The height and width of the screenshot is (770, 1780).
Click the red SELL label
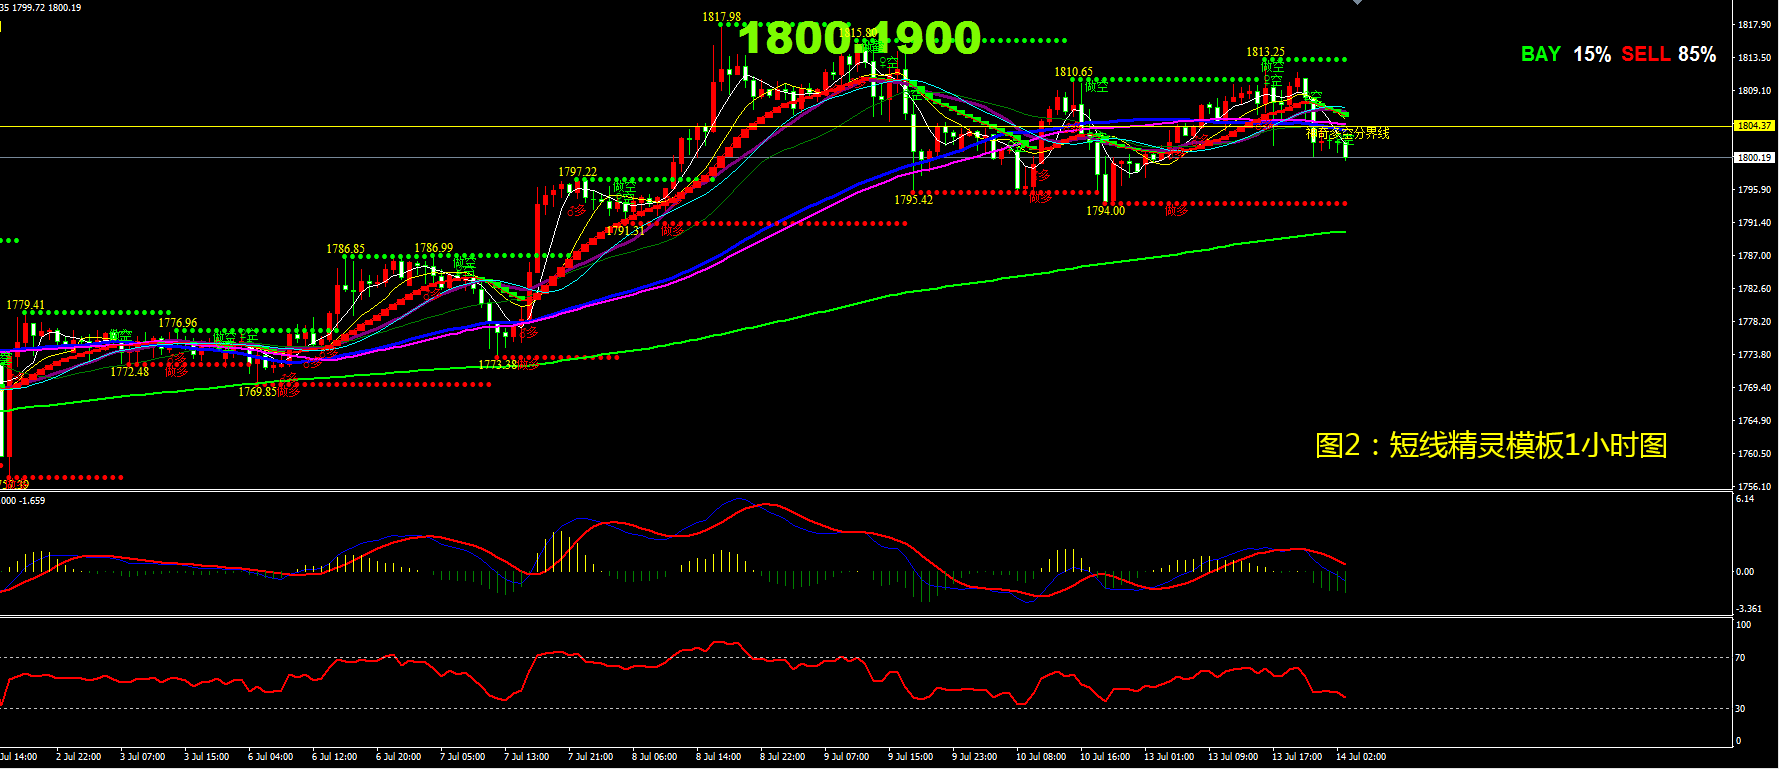[x=1646, y=54]
